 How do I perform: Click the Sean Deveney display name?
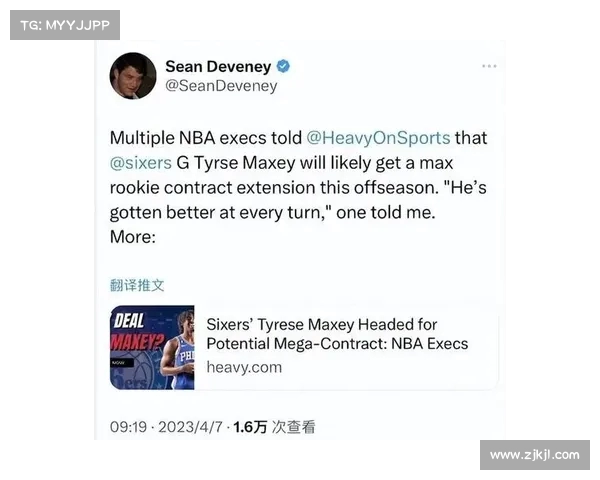coord(218,67)
